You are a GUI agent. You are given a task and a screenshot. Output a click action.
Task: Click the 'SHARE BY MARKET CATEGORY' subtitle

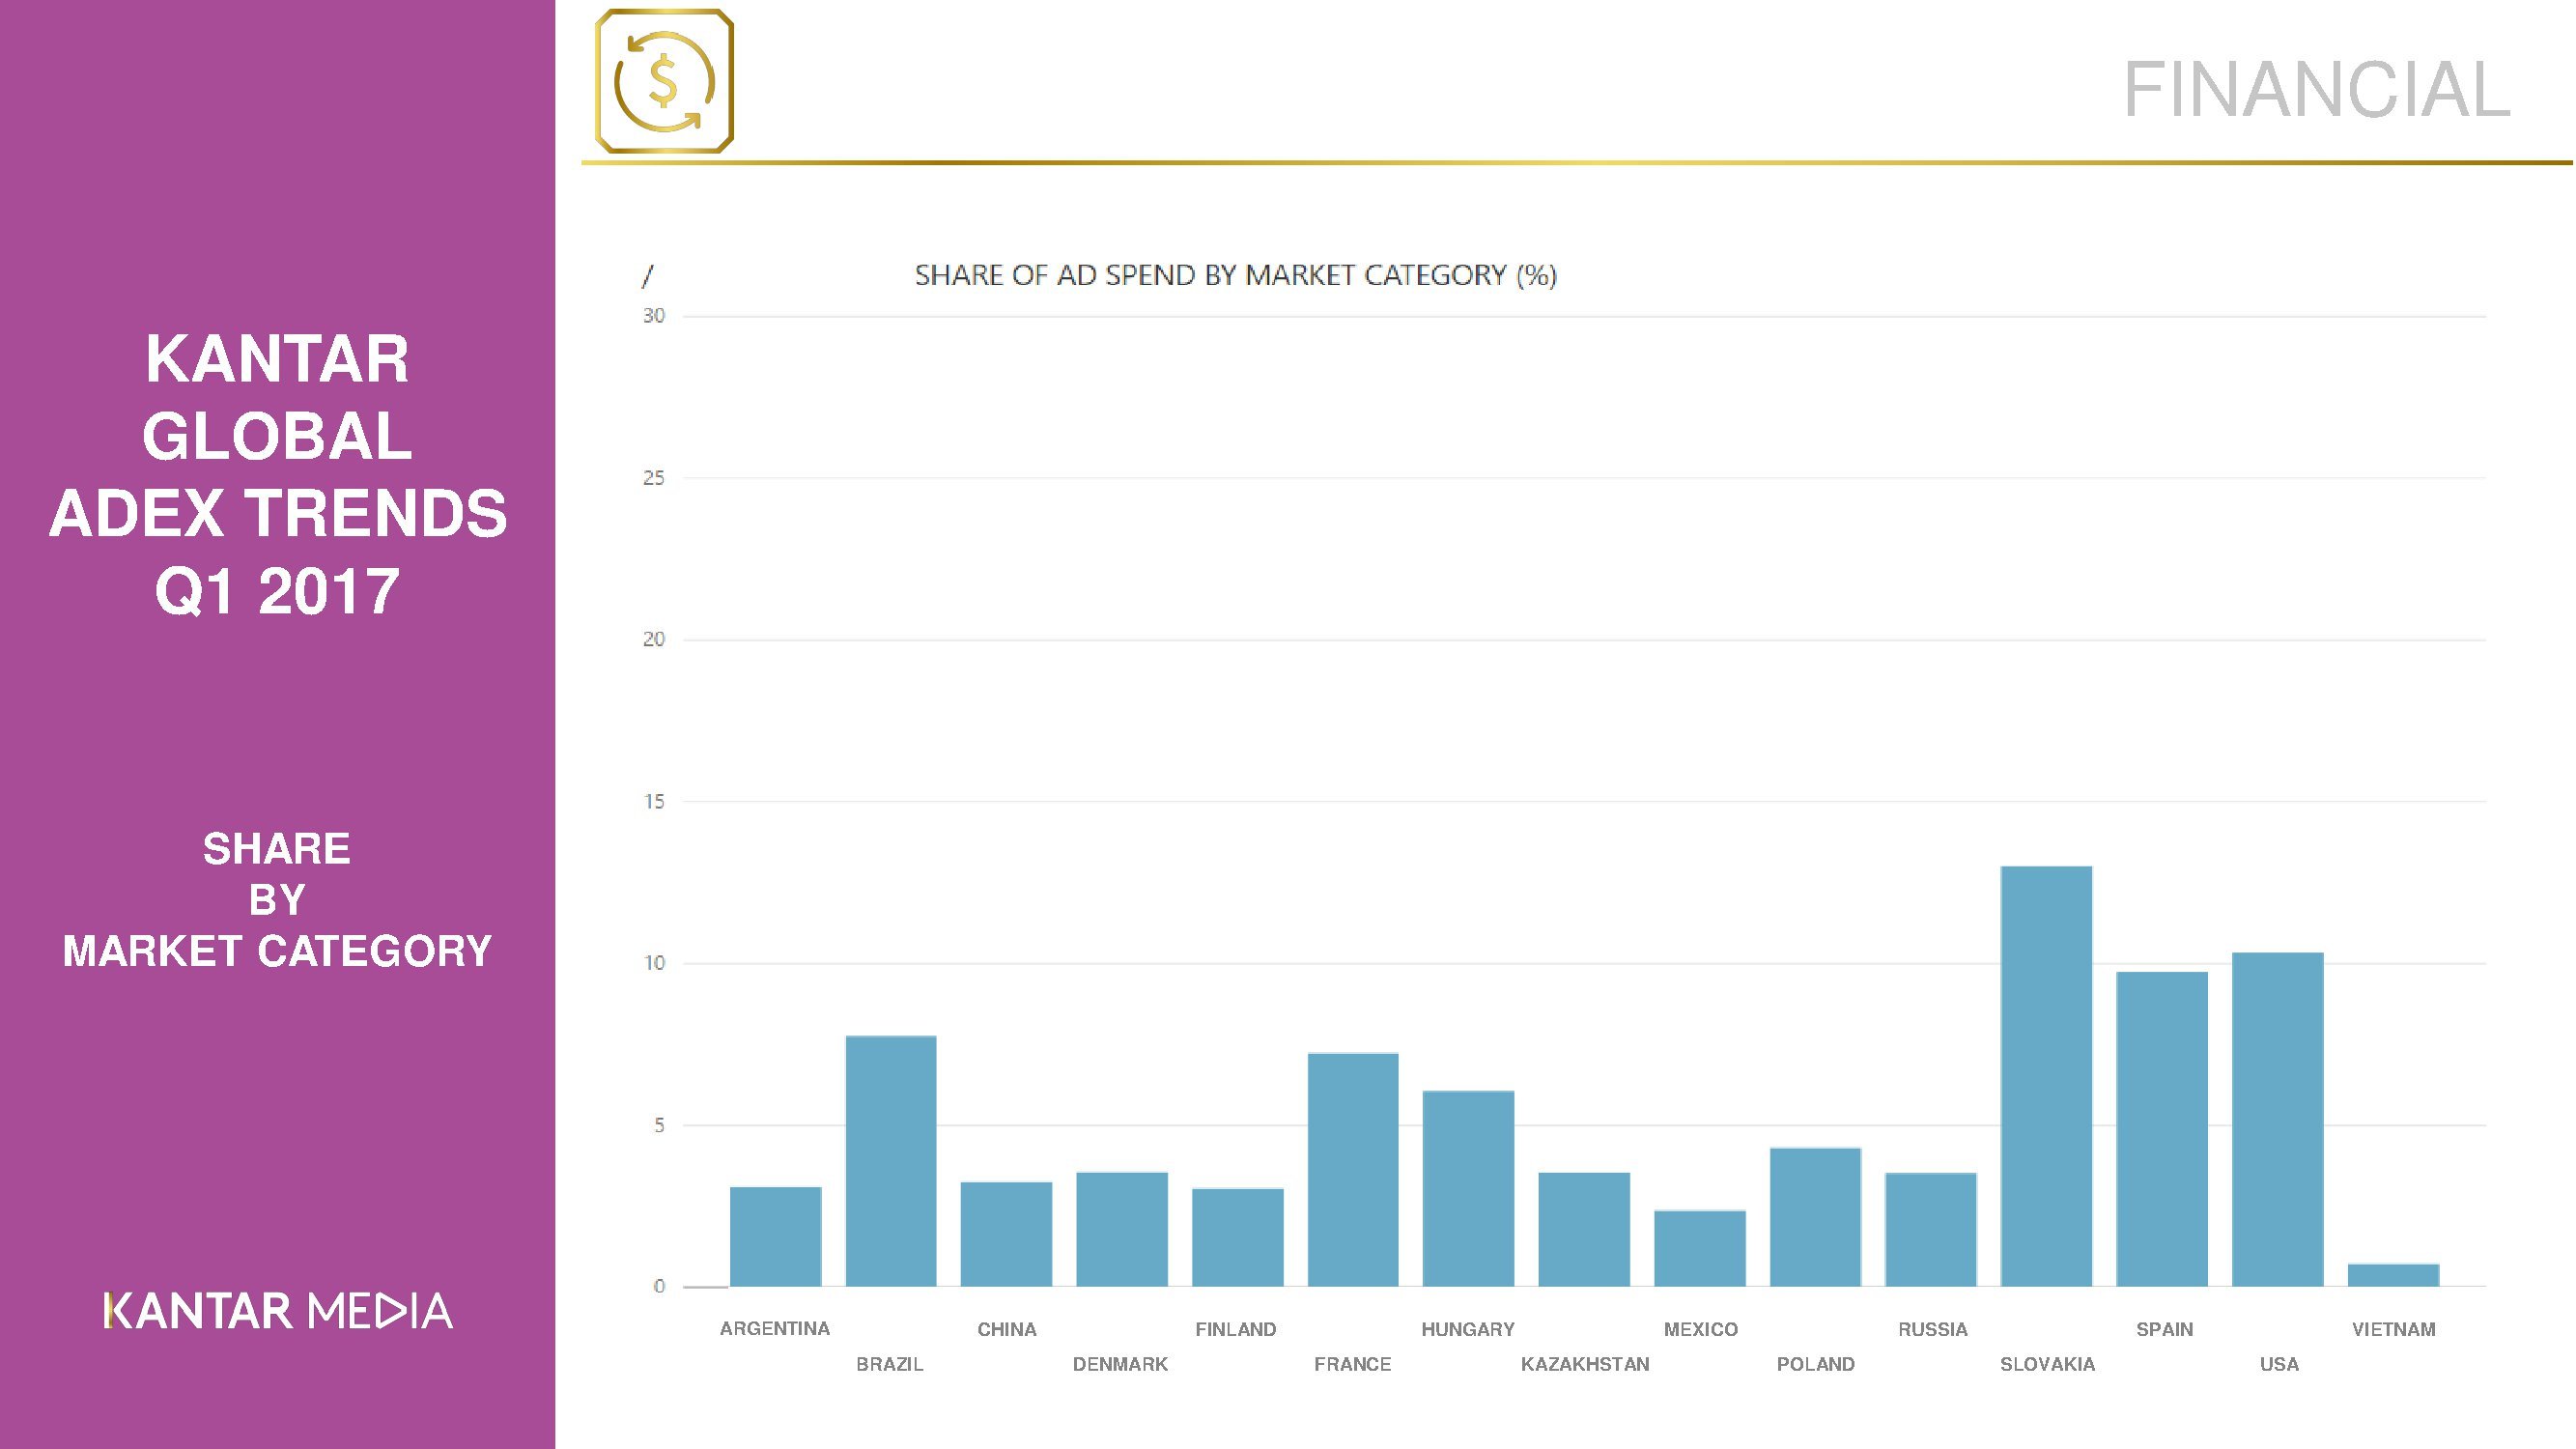click(277, 899)
